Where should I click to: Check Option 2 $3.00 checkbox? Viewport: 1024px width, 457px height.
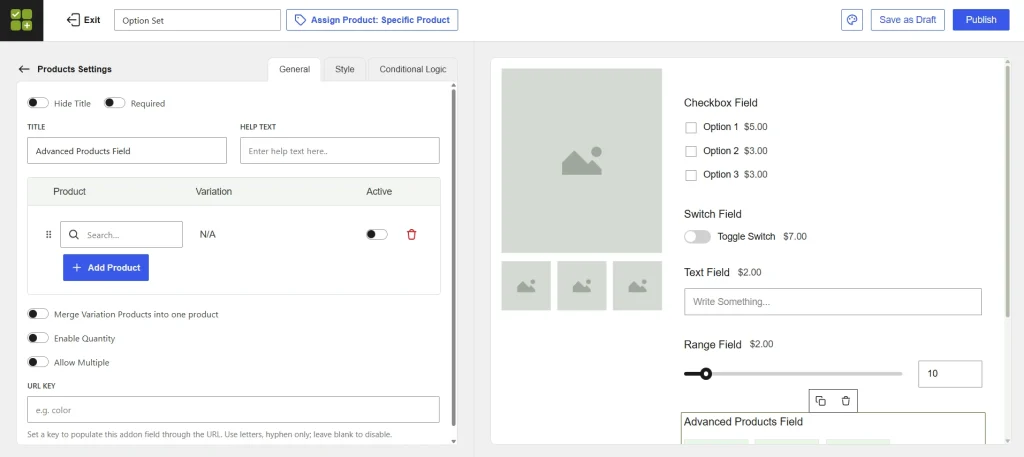[x=691, y=151]
